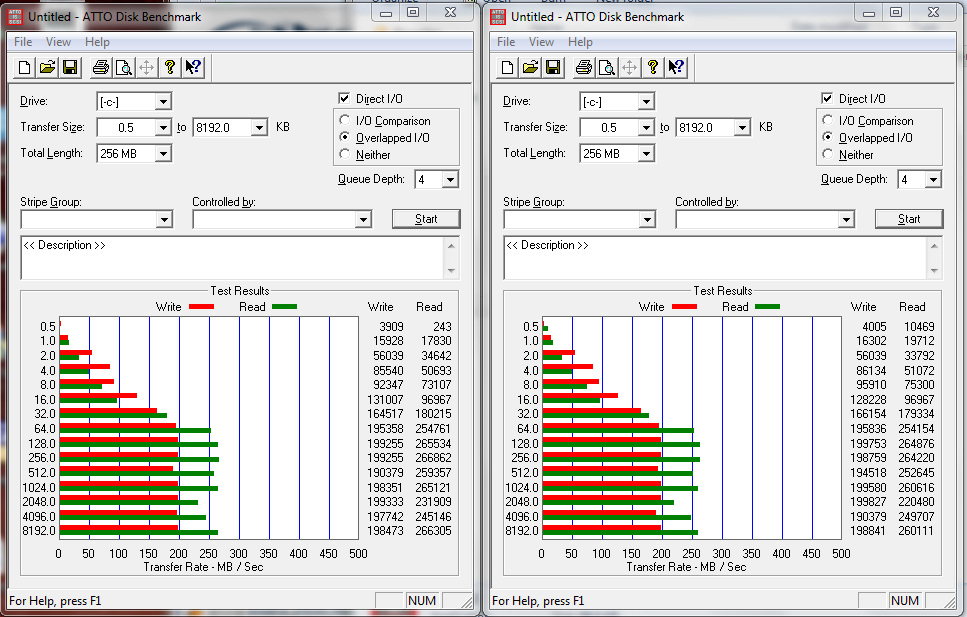Image resolution: width=967 pixels, height=617 pixels.
Task: Click write value 4005 in right results
Action: coord(874,326)
